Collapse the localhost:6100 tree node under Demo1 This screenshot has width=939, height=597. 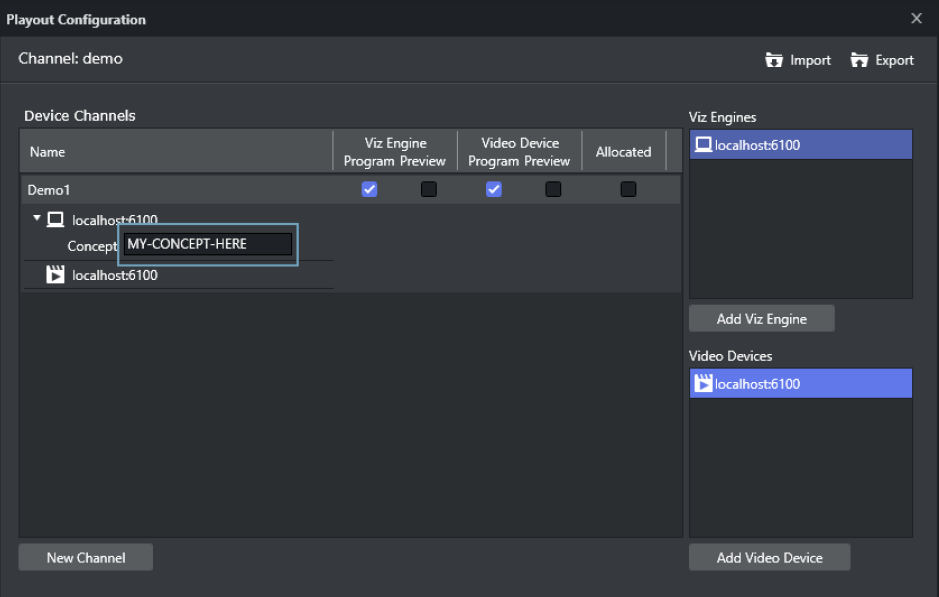pyautogui.click(x=37, y=219)
